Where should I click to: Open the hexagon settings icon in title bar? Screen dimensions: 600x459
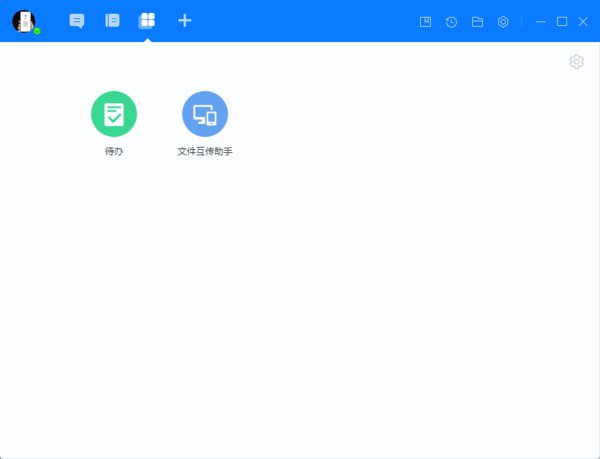click(503, 22)
